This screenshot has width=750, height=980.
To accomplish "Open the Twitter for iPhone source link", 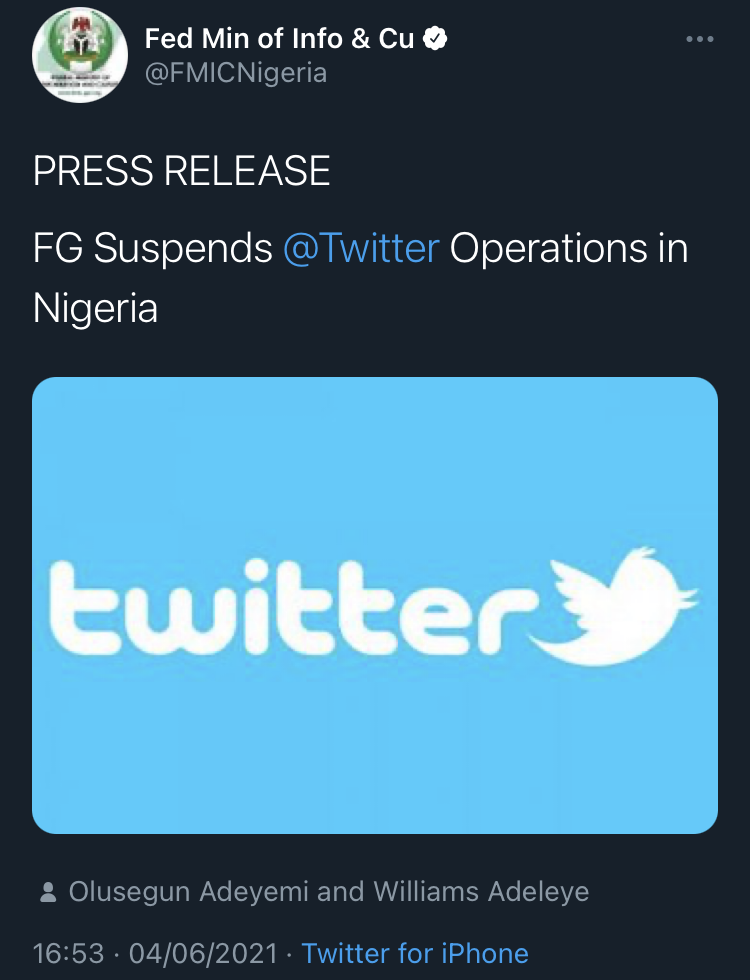I will tap(415, 954).
